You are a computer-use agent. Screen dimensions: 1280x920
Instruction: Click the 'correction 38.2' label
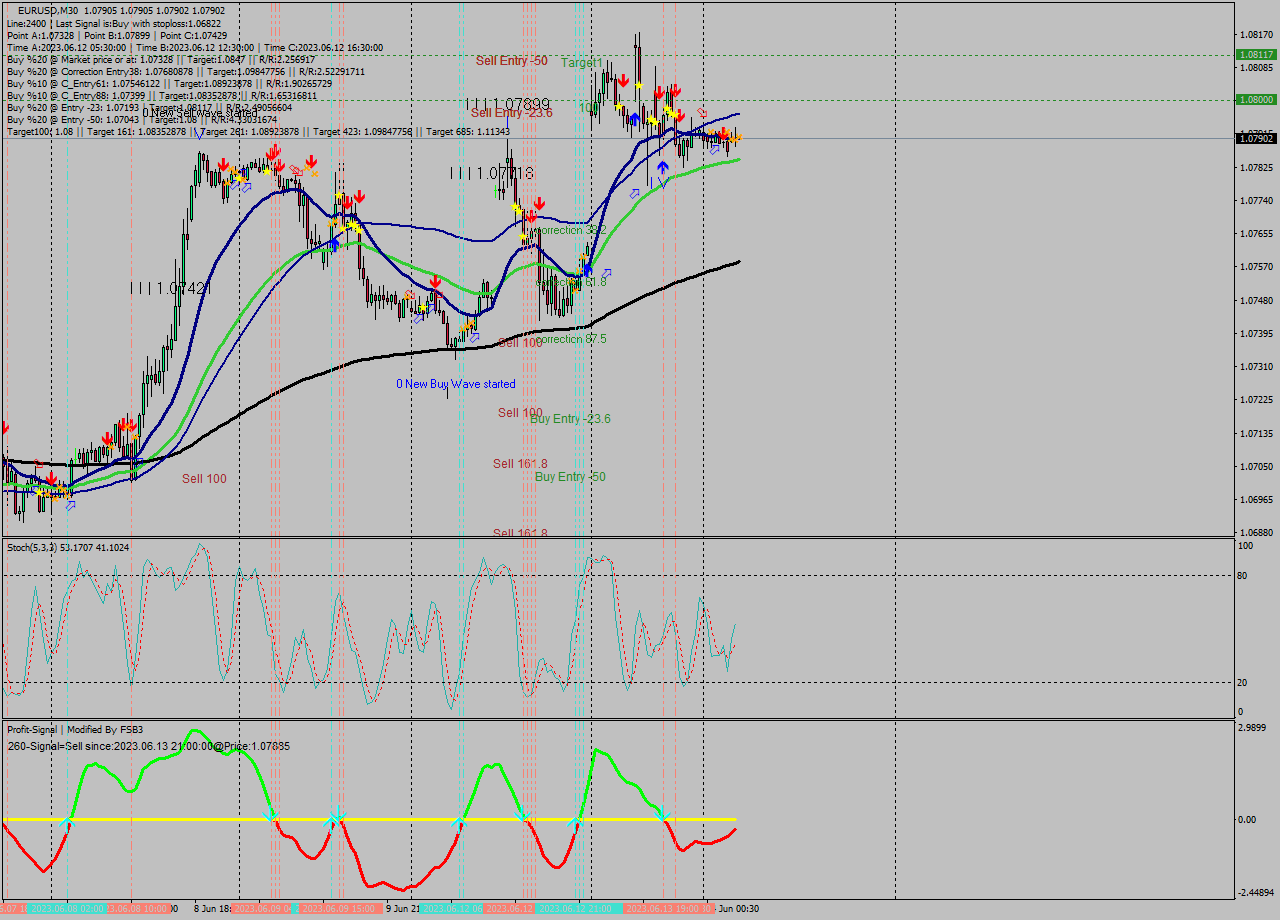(x=571, y=230)
